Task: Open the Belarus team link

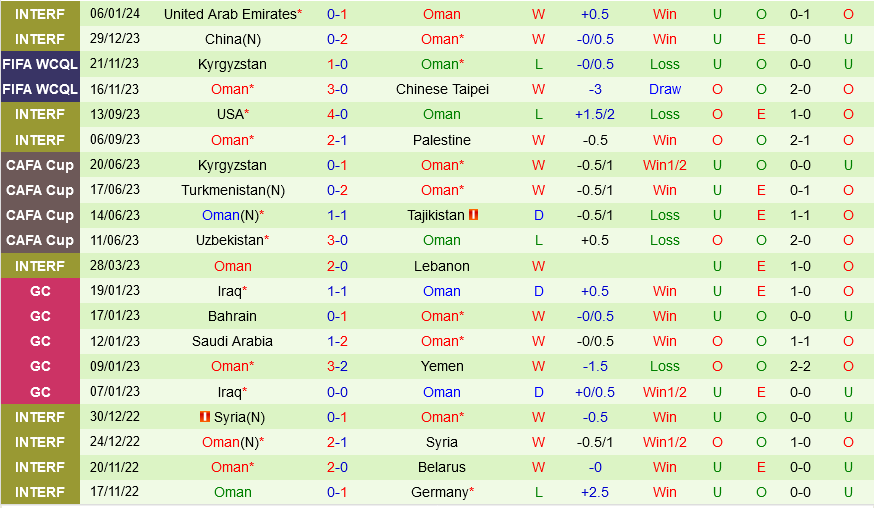Action: [442, 467]
